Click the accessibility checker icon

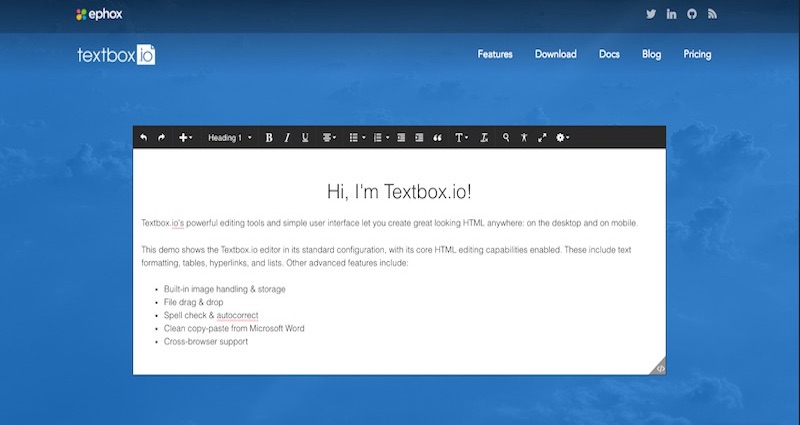click(524, 138)
